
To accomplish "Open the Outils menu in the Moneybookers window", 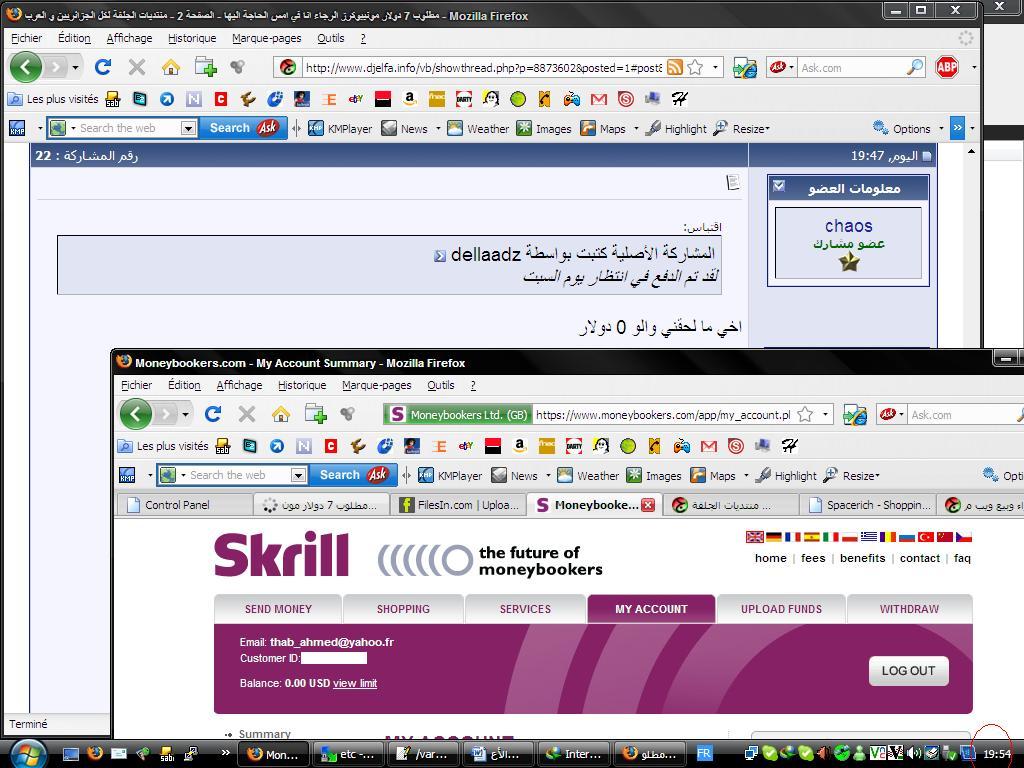I will click(441, 385).
